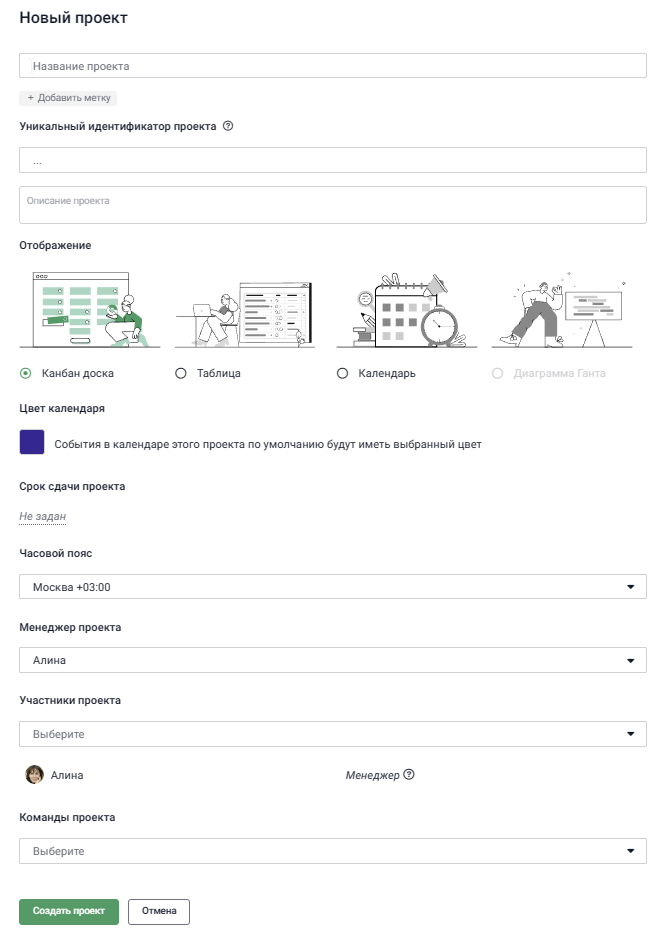Click the Gantt chart illustration
Viewport: 669px width, 930px height.
(x=562, y=310)
